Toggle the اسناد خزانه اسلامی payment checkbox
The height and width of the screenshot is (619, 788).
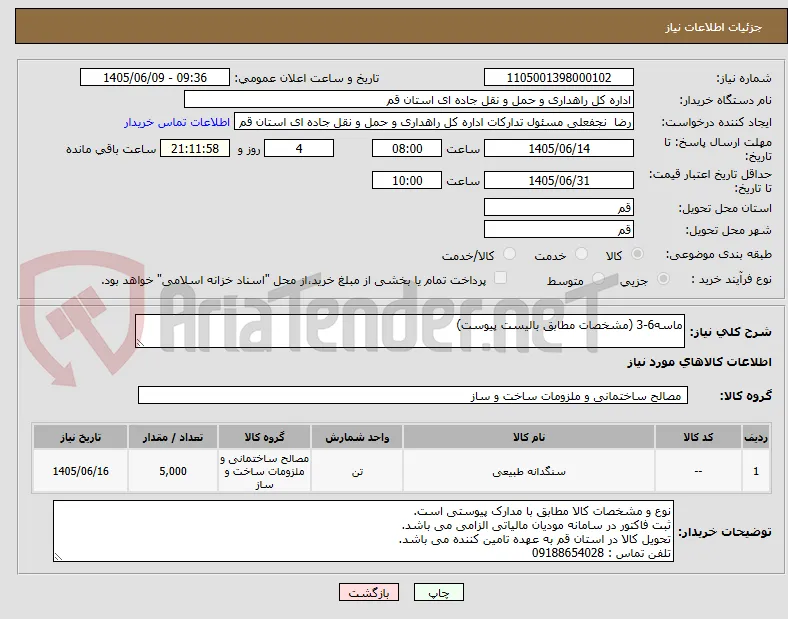(x=501, y=278)
